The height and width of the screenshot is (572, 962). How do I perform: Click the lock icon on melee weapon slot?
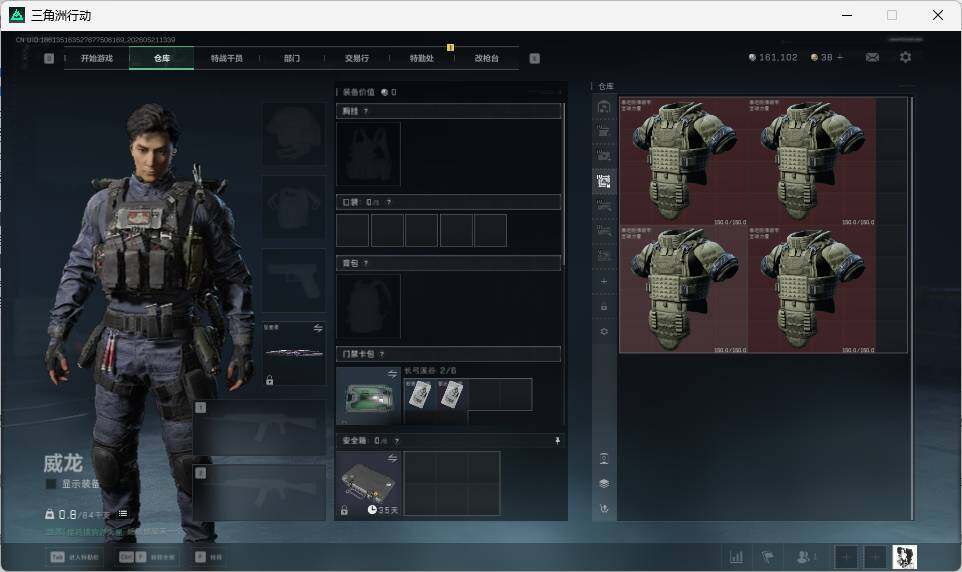[269, 381]
